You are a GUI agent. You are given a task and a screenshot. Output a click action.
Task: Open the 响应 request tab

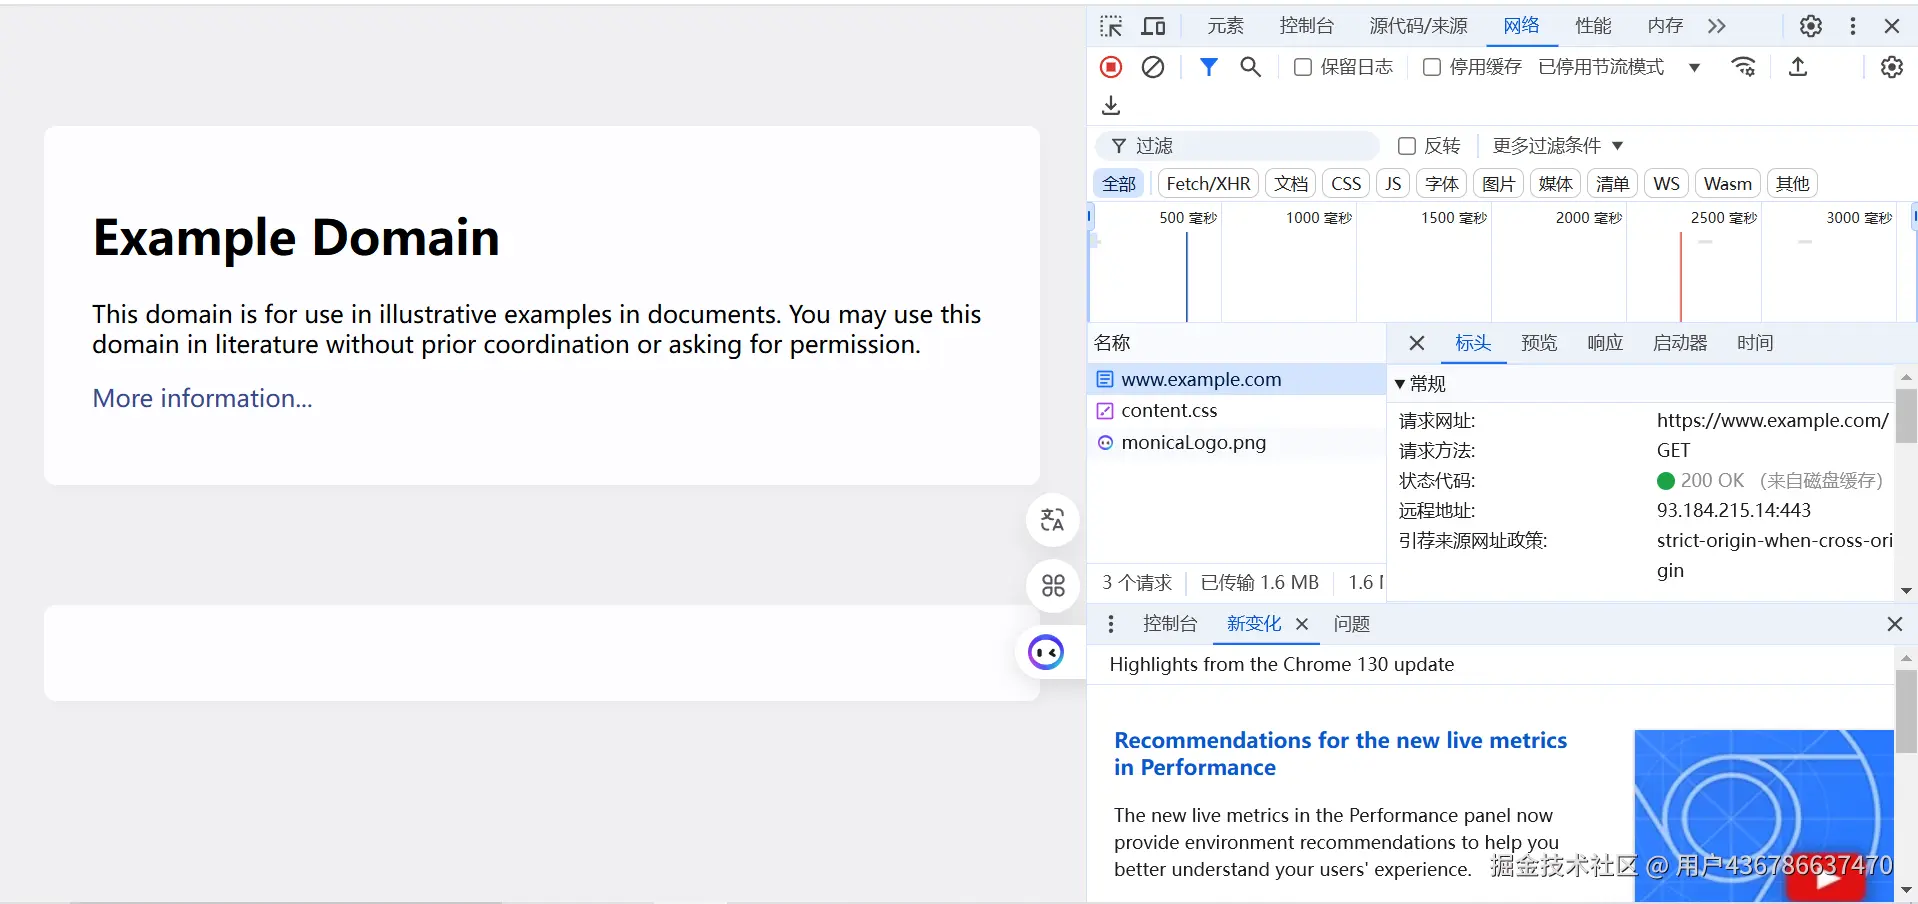click(1605, 343)
